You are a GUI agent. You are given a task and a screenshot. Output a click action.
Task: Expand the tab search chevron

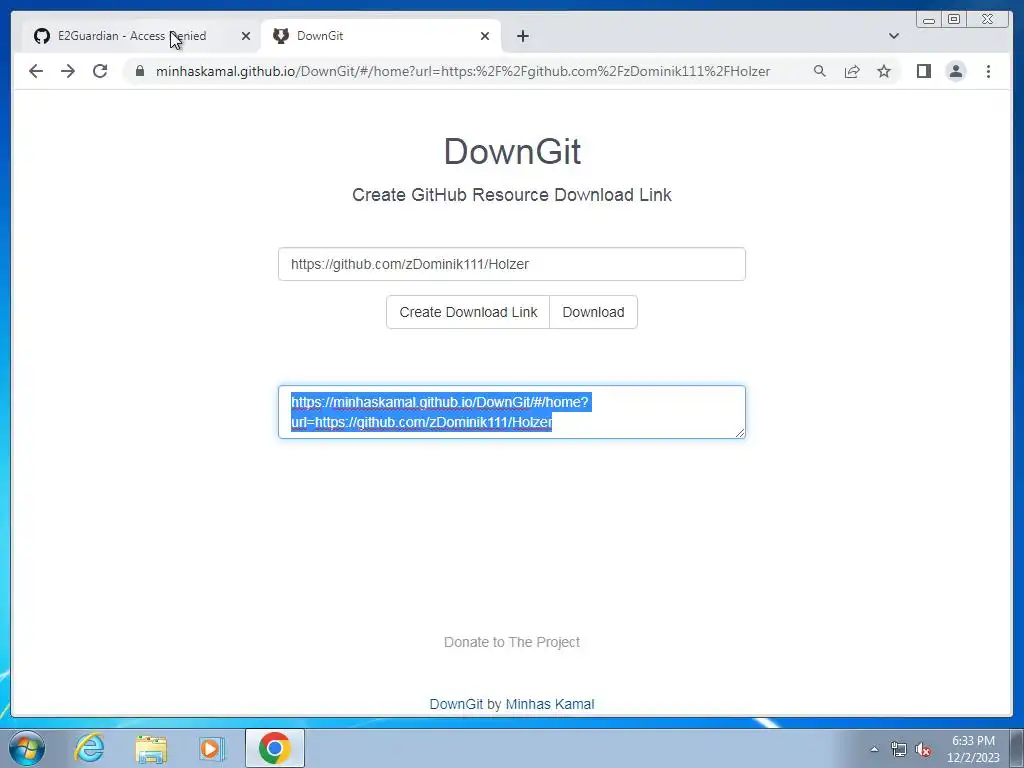pos(894,36)
